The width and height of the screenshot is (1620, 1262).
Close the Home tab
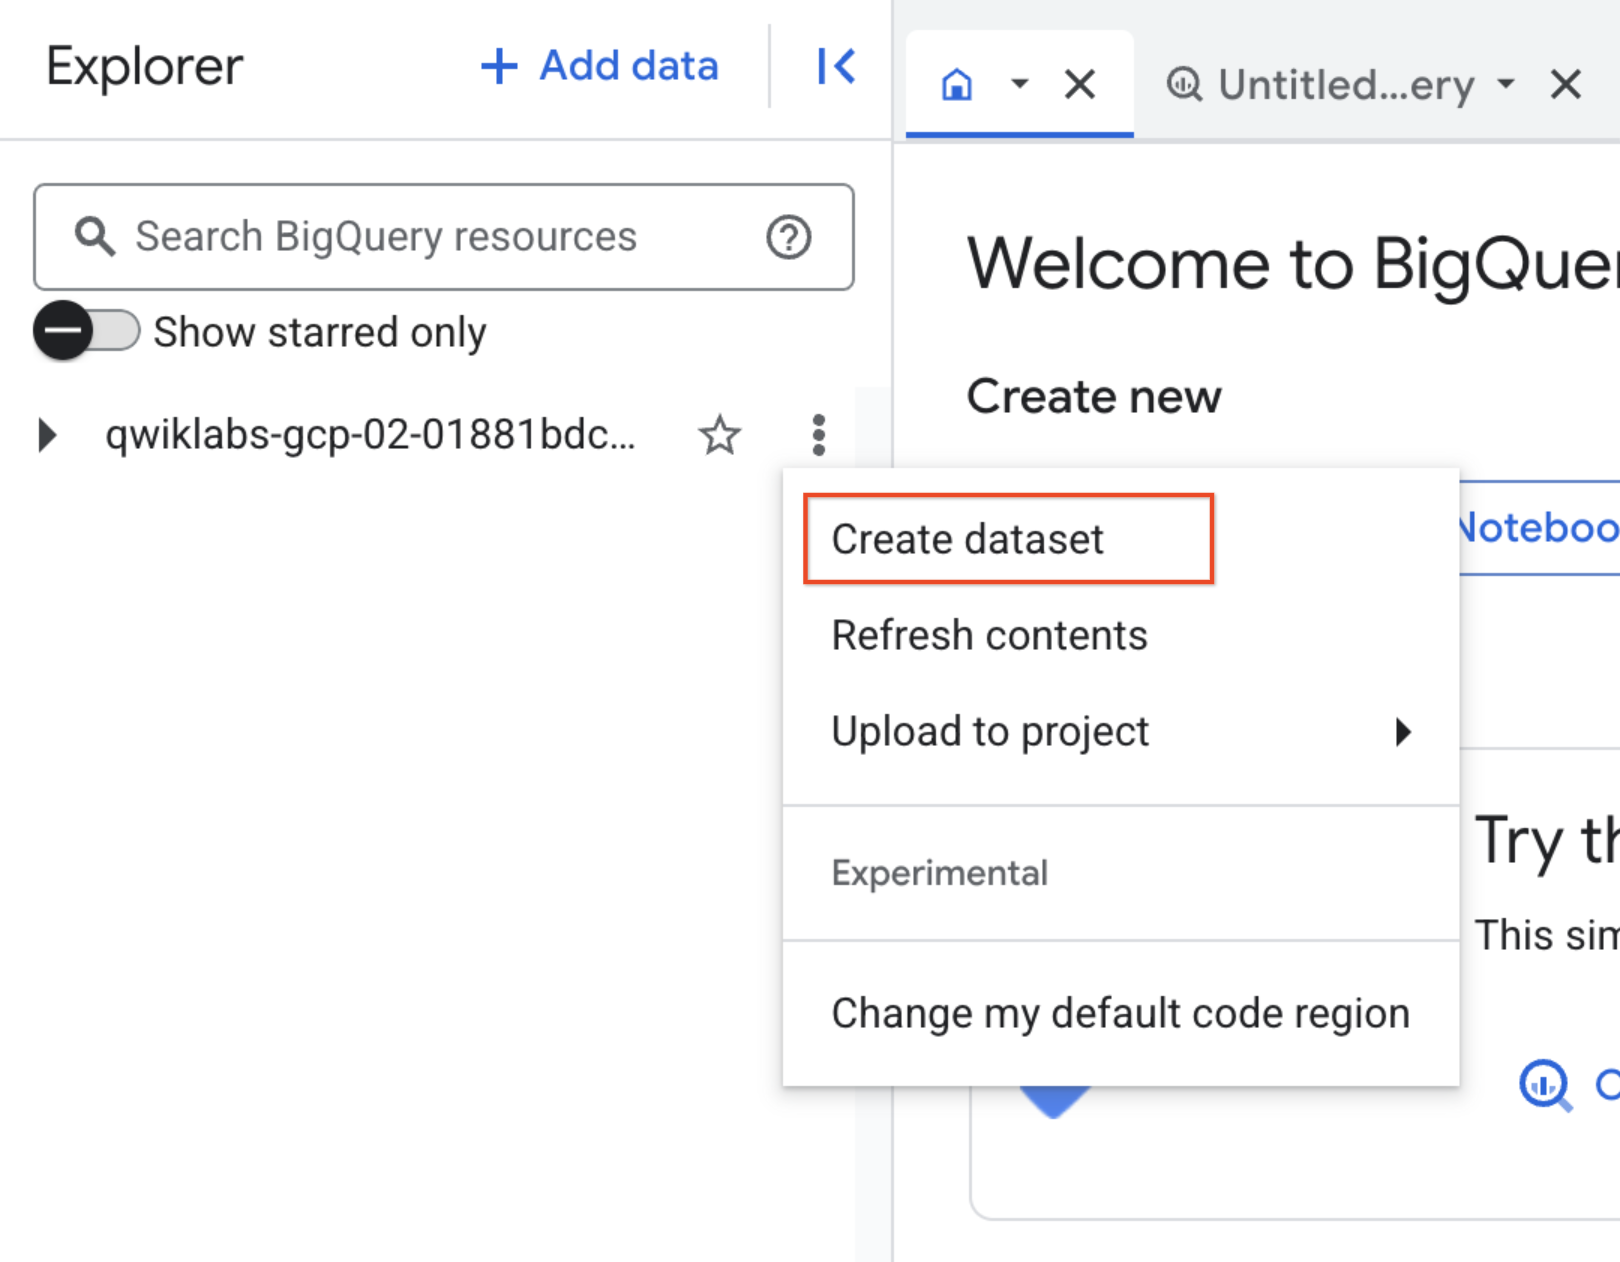(x=1080, y=85)
